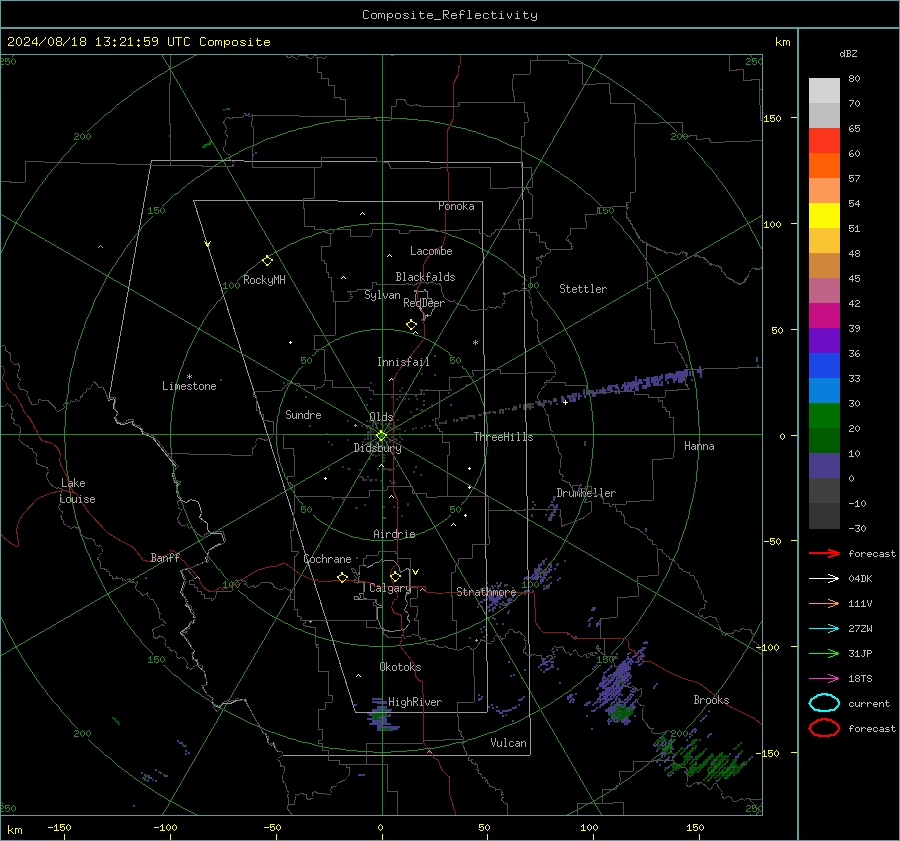
Task: Click the yellow diamond marker near RedDeer
Action: [x=412, y=325]
